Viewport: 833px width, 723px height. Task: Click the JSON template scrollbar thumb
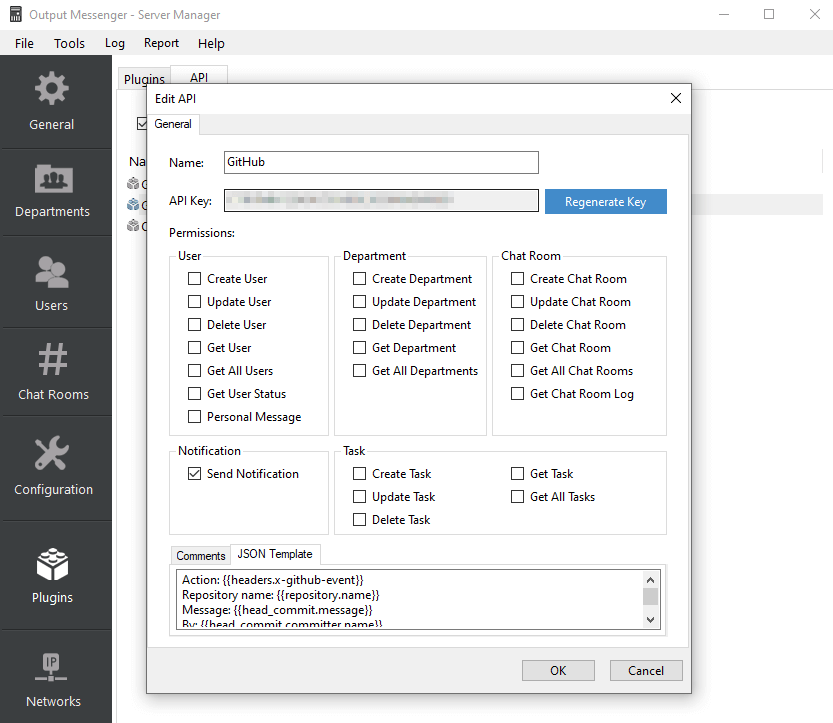pos(651,596)
